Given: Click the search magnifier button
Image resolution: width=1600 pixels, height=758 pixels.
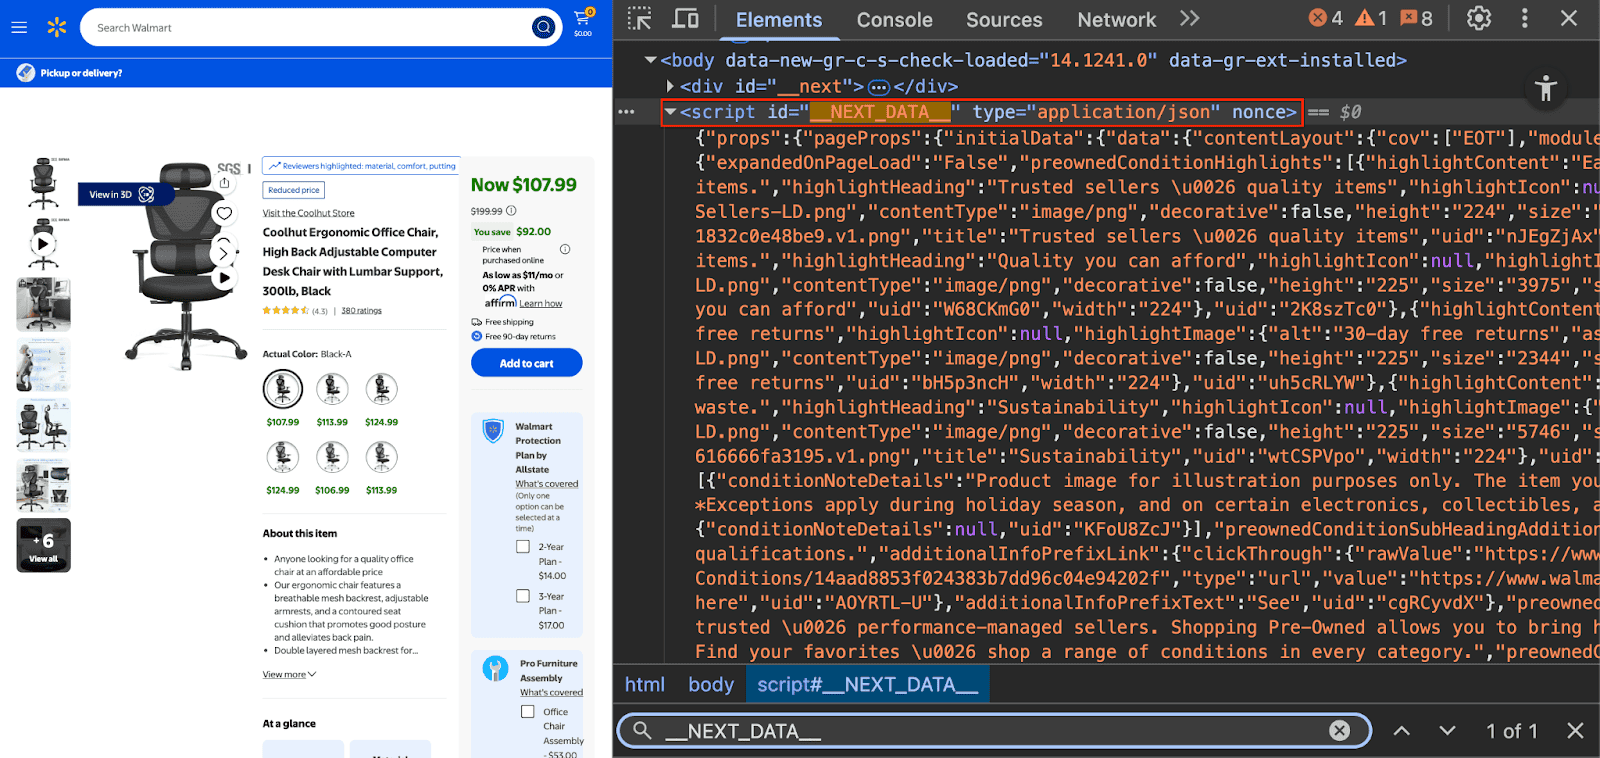Looking at the screenshot, I should (x=543, y=27).
